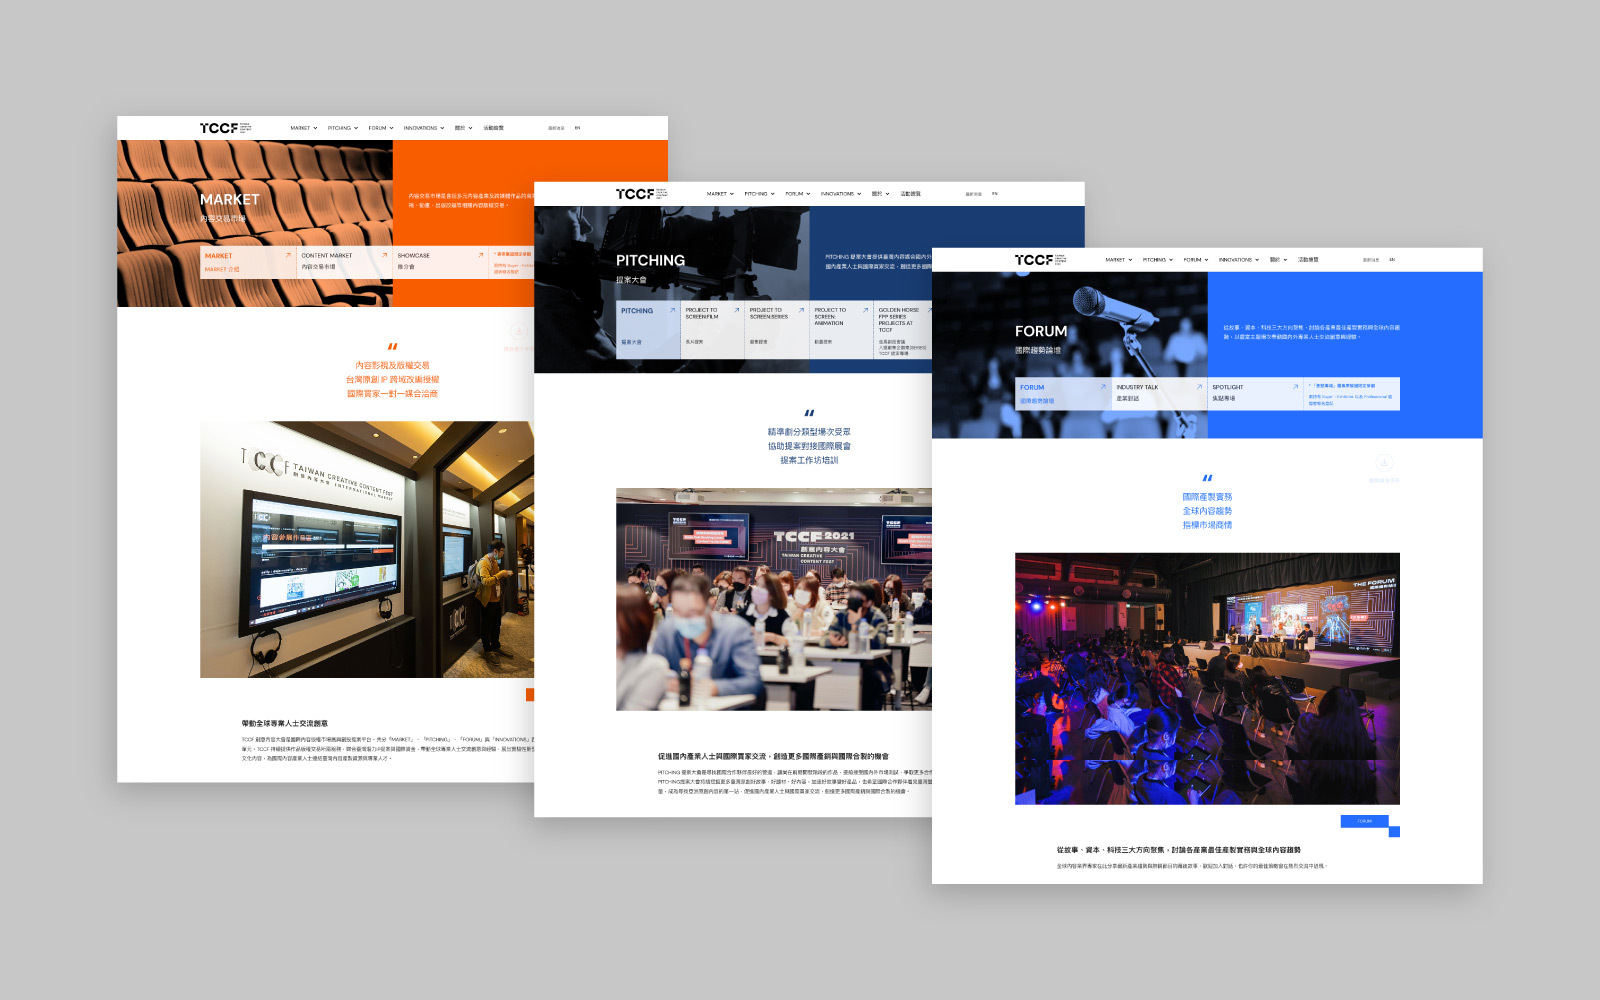Viewport: 1600px width, 1000px height.
Task: Click the TCCF logo on the orange Market page
Action: point(225,128)
